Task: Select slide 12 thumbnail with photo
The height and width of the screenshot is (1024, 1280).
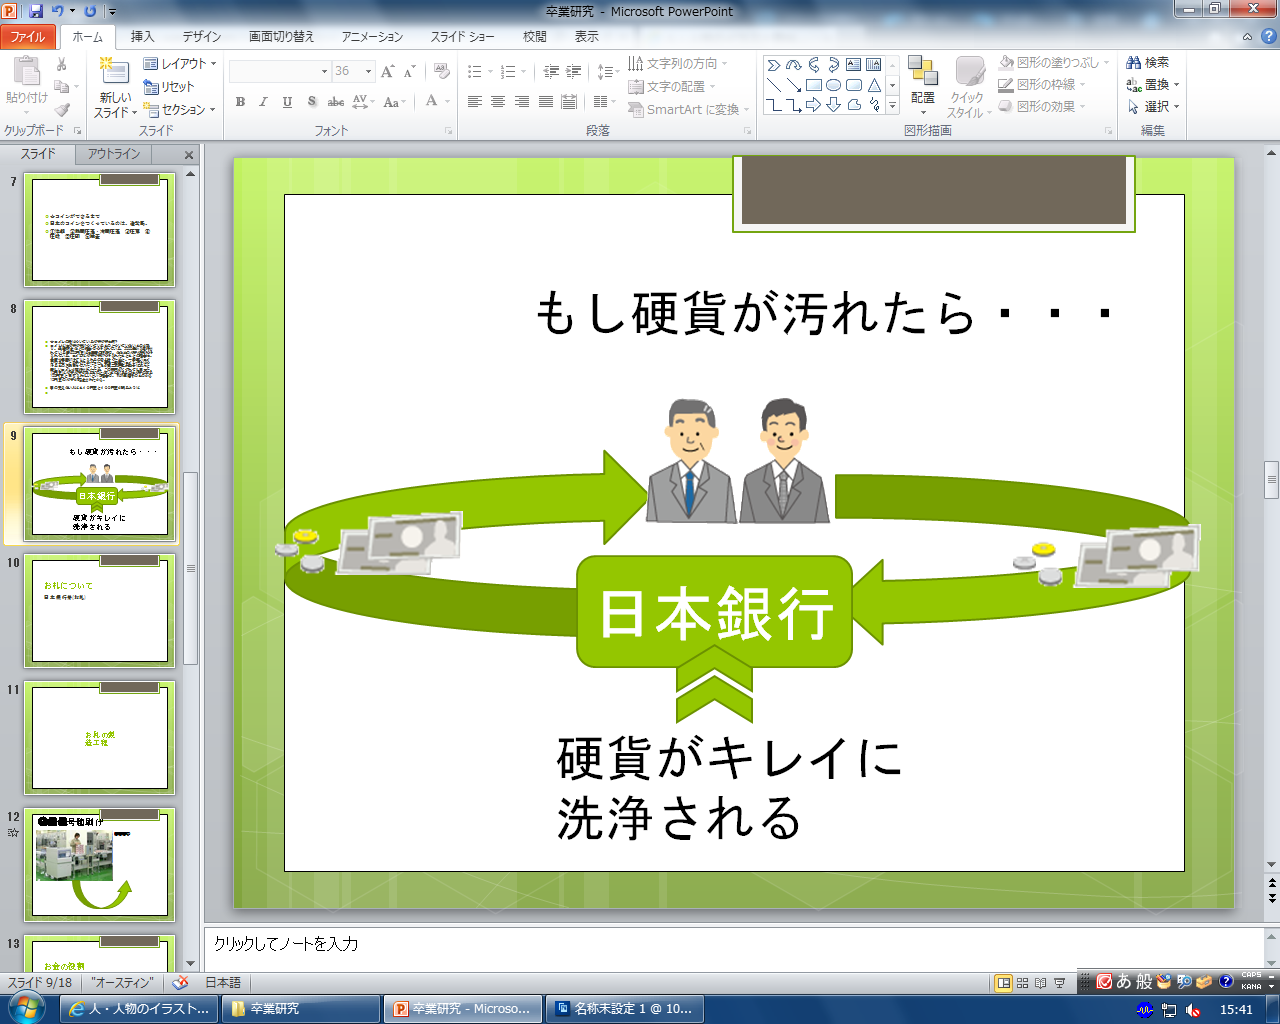Action: [x=99, y=864]
